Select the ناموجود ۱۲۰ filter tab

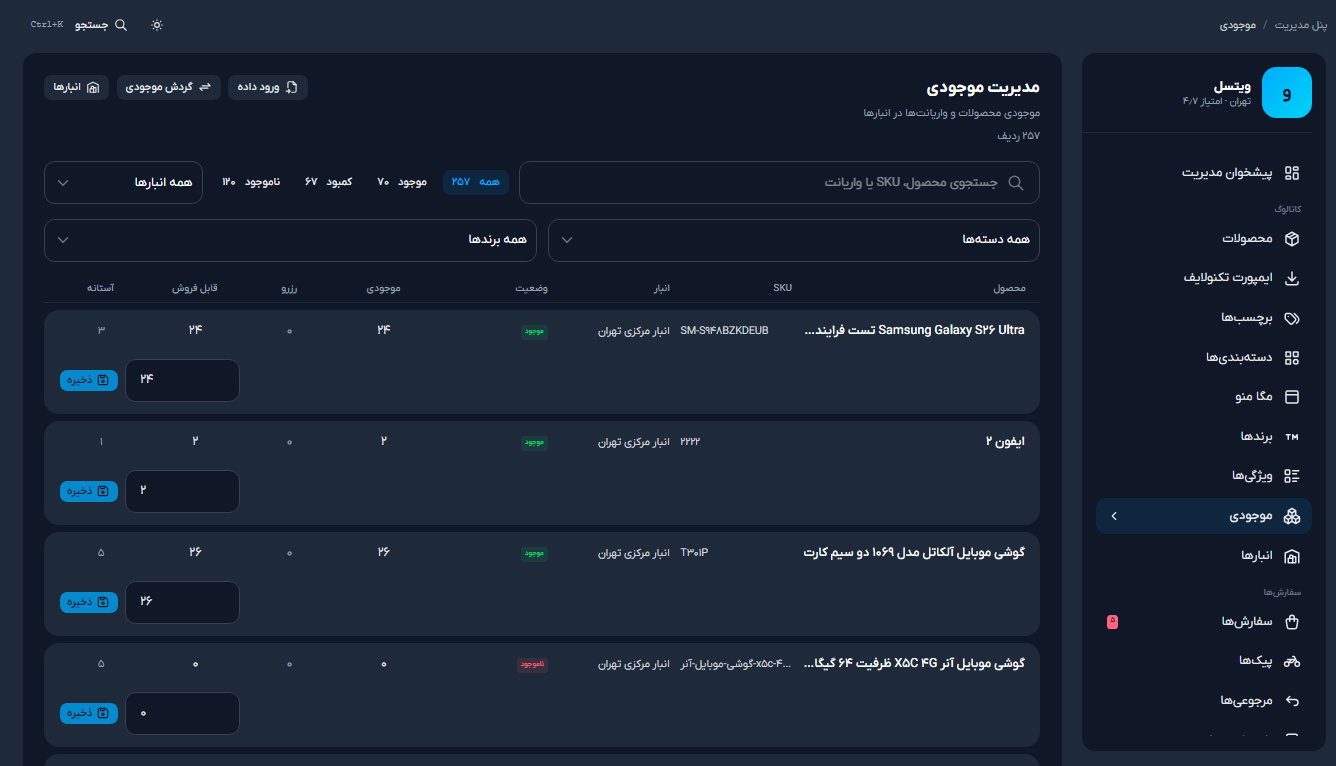(x=251, y=182)
